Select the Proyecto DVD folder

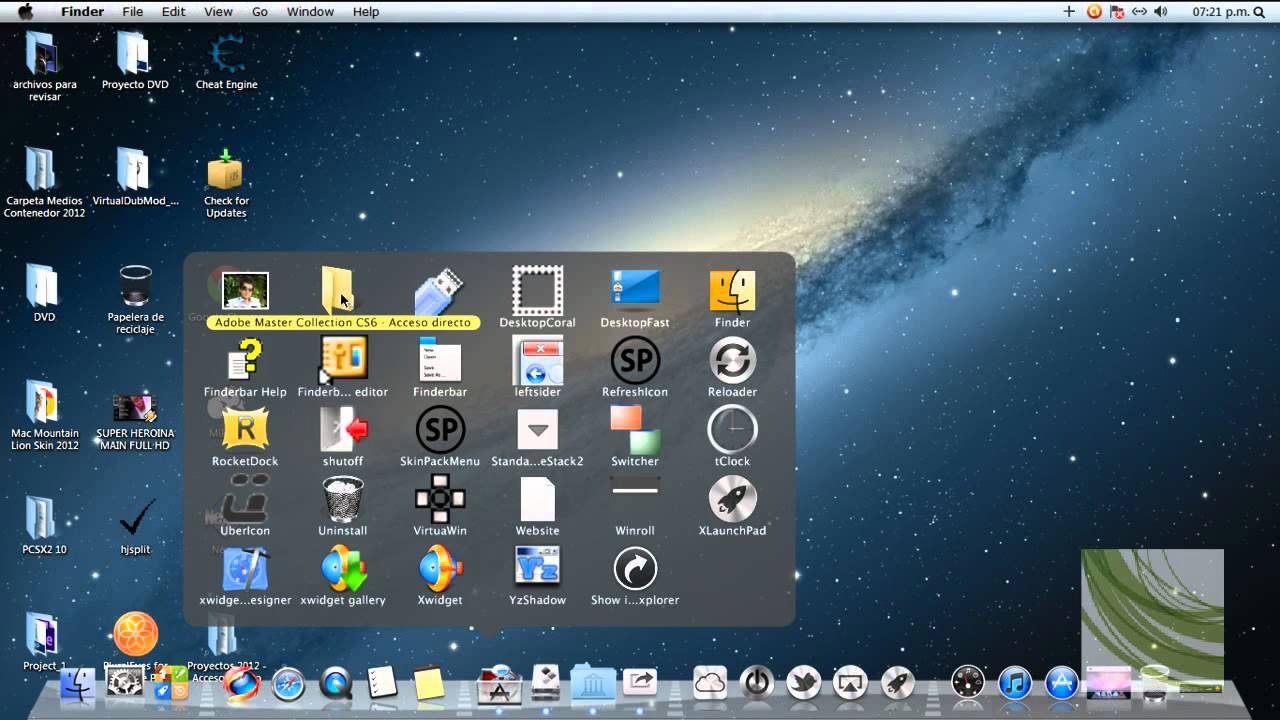pos(133,54)
